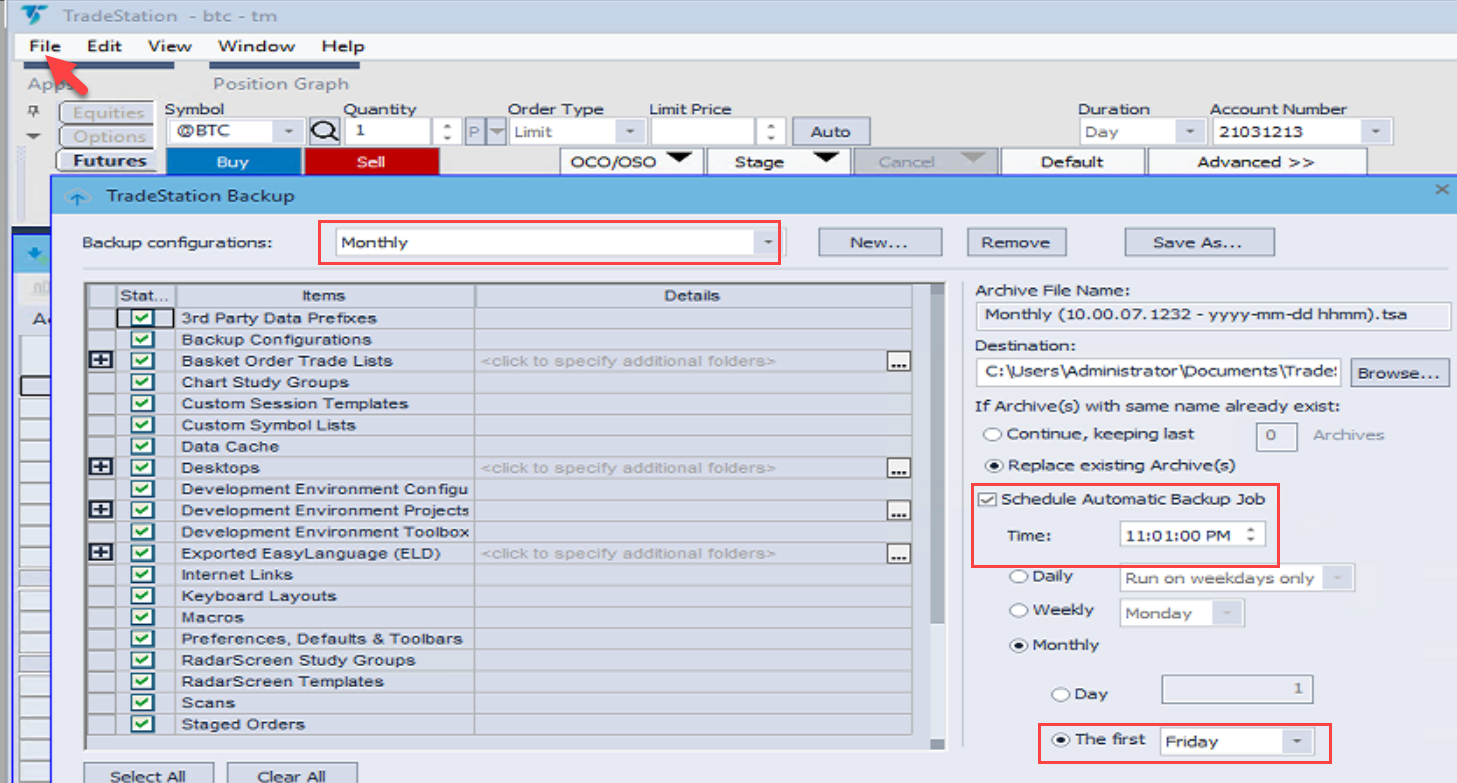The height and width of the screenshot is (783, 1457).
Task: Click the Save As... button
Action: (1198, 242)
